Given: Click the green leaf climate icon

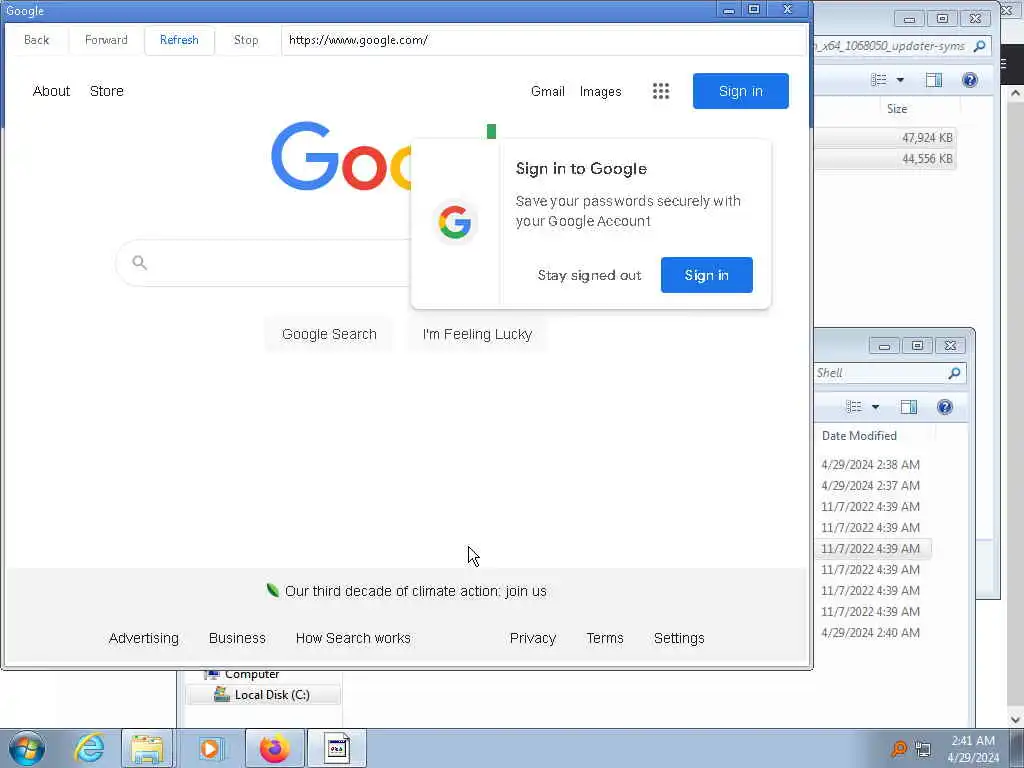Looking at the screenshot, I should click(272, 590).
